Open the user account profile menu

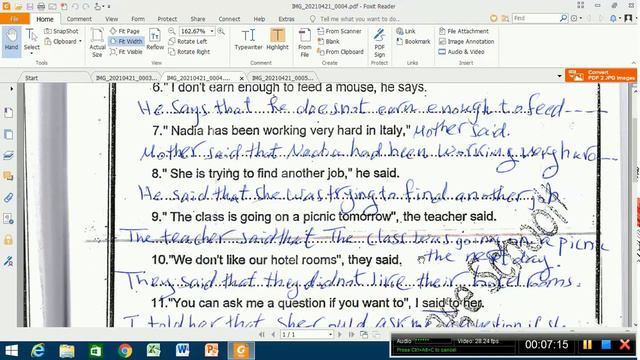[629, 18]
